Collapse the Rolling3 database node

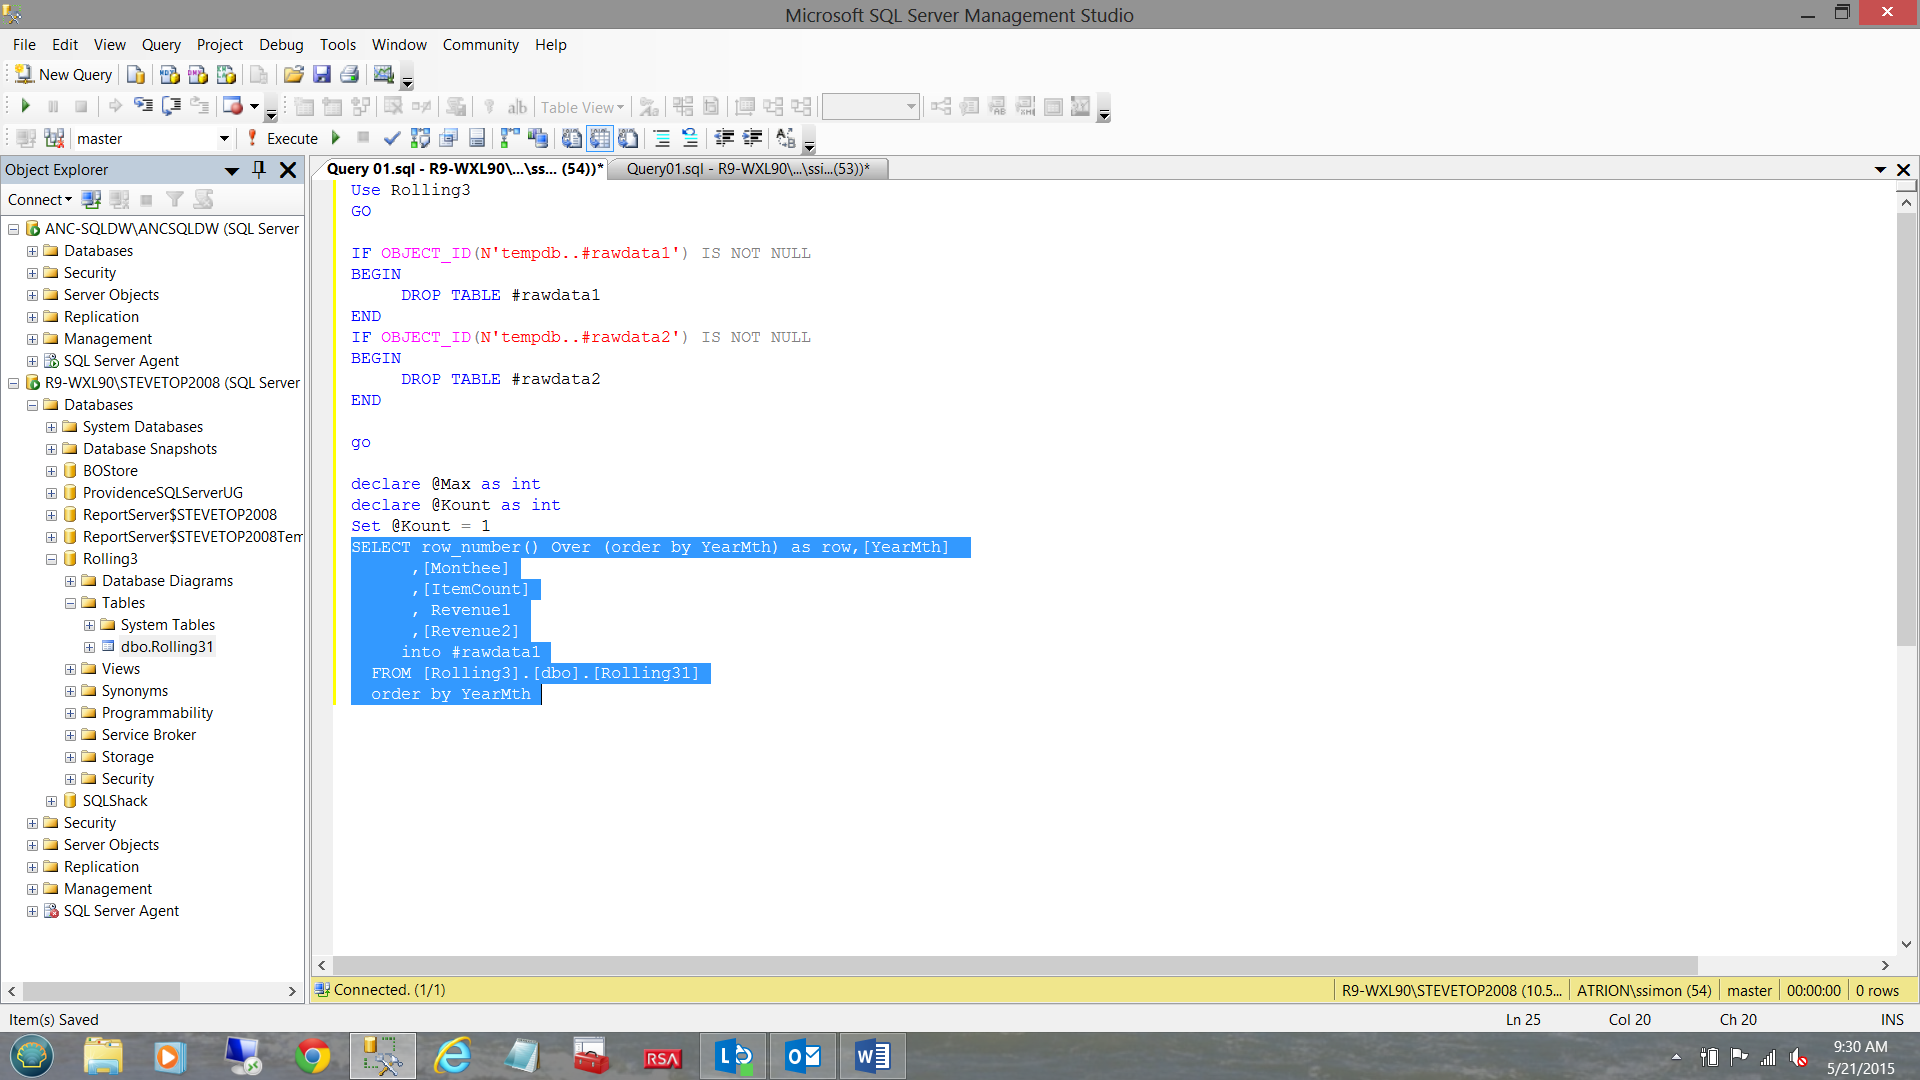click(x=52, y=559)
